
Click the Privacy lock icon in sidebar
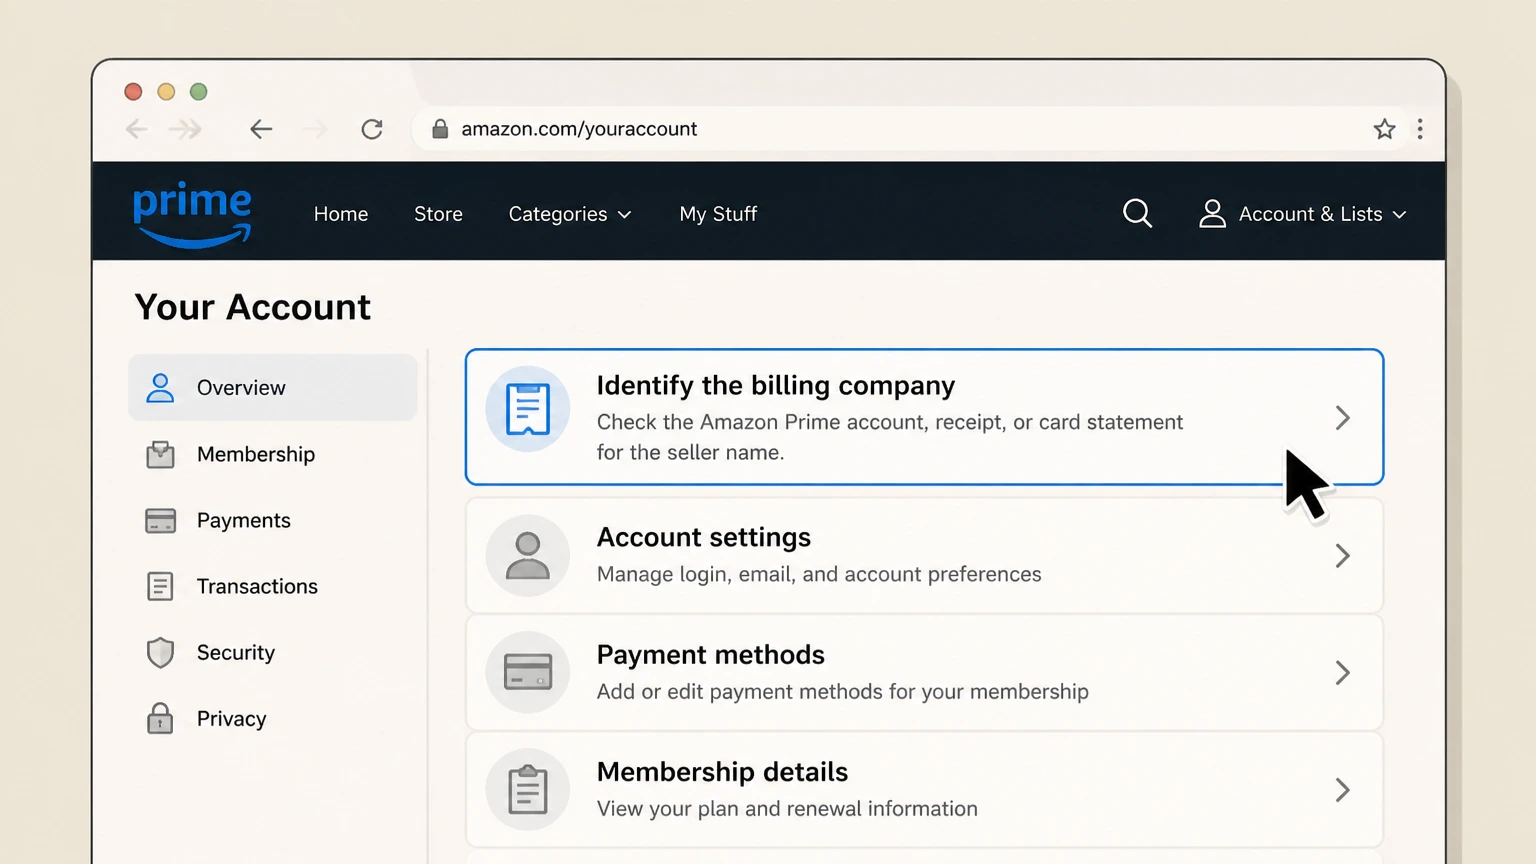[x=160, y=718]
